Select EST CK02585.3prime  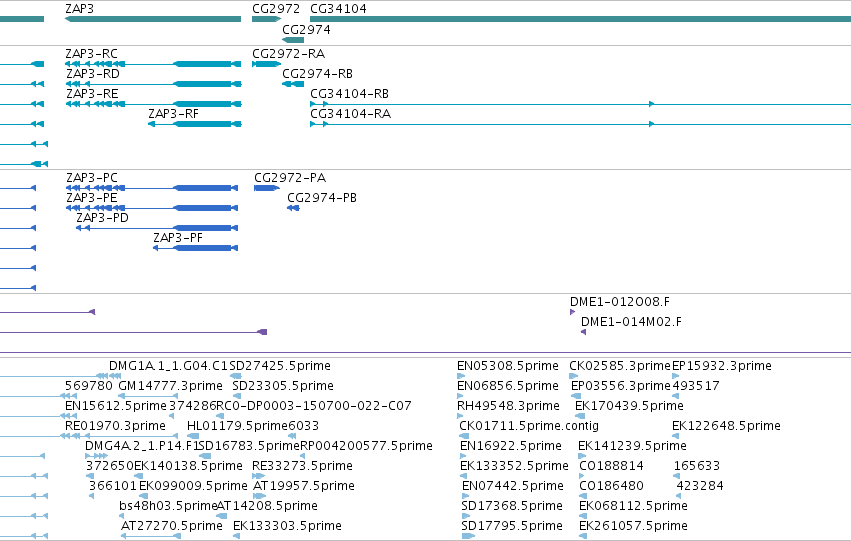pyautogui.click(x=620, y=366)
